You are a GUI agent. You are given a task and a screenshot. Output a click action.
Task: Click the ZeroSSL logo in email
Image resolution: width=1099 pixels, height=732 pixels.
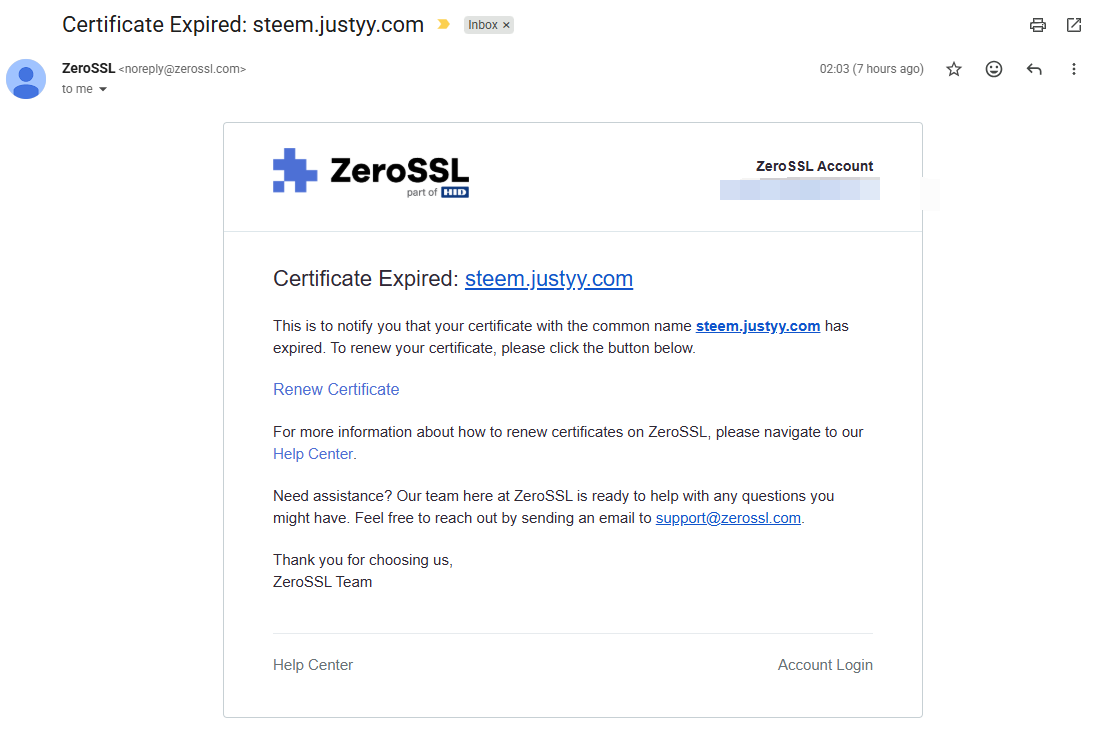[371, 172]
